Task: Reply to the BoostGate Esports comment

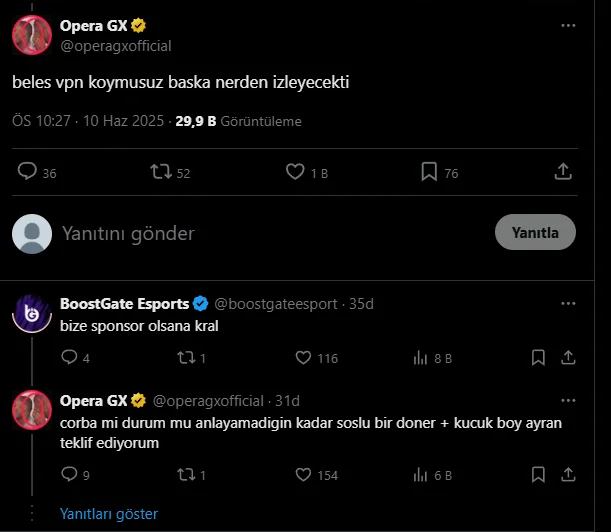Action: [69, 357]
